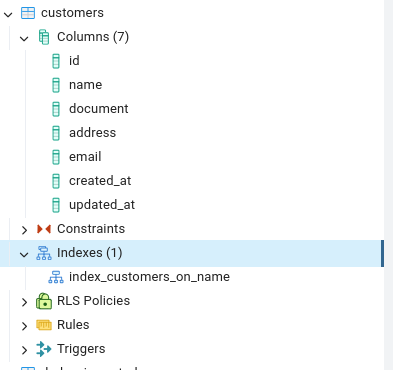Select the email column

[85, 157]
